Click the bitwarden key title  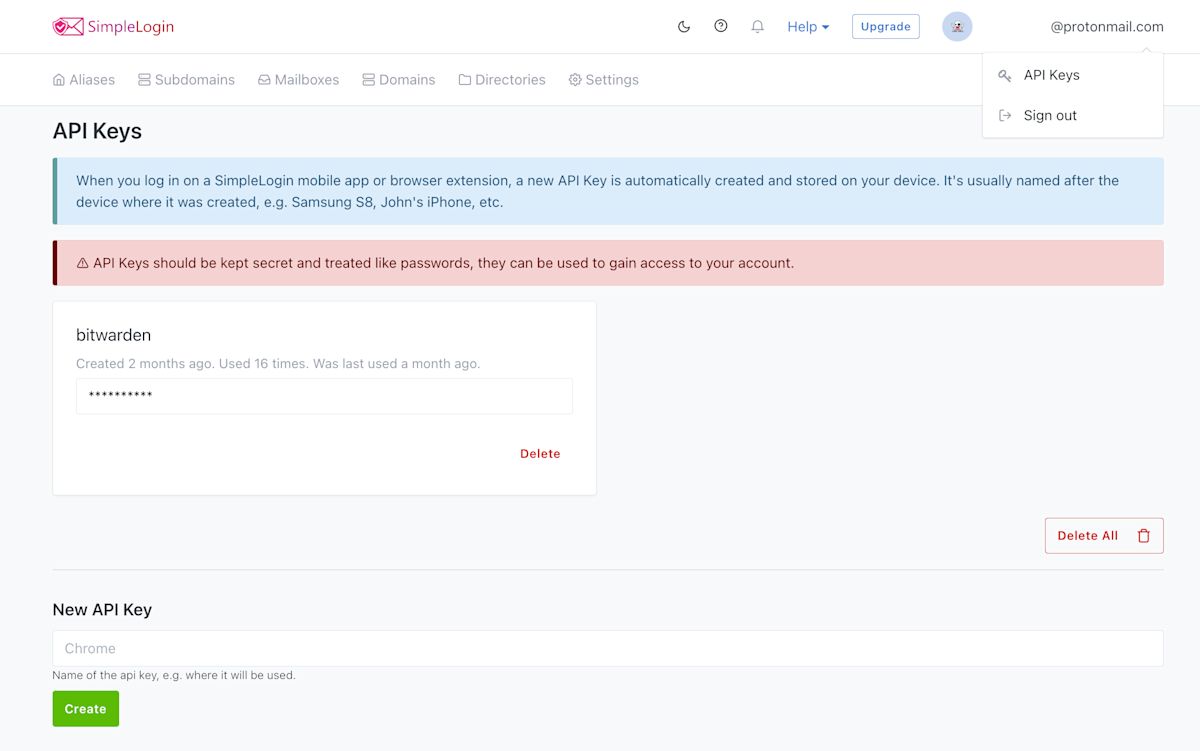tap(113, 335)
